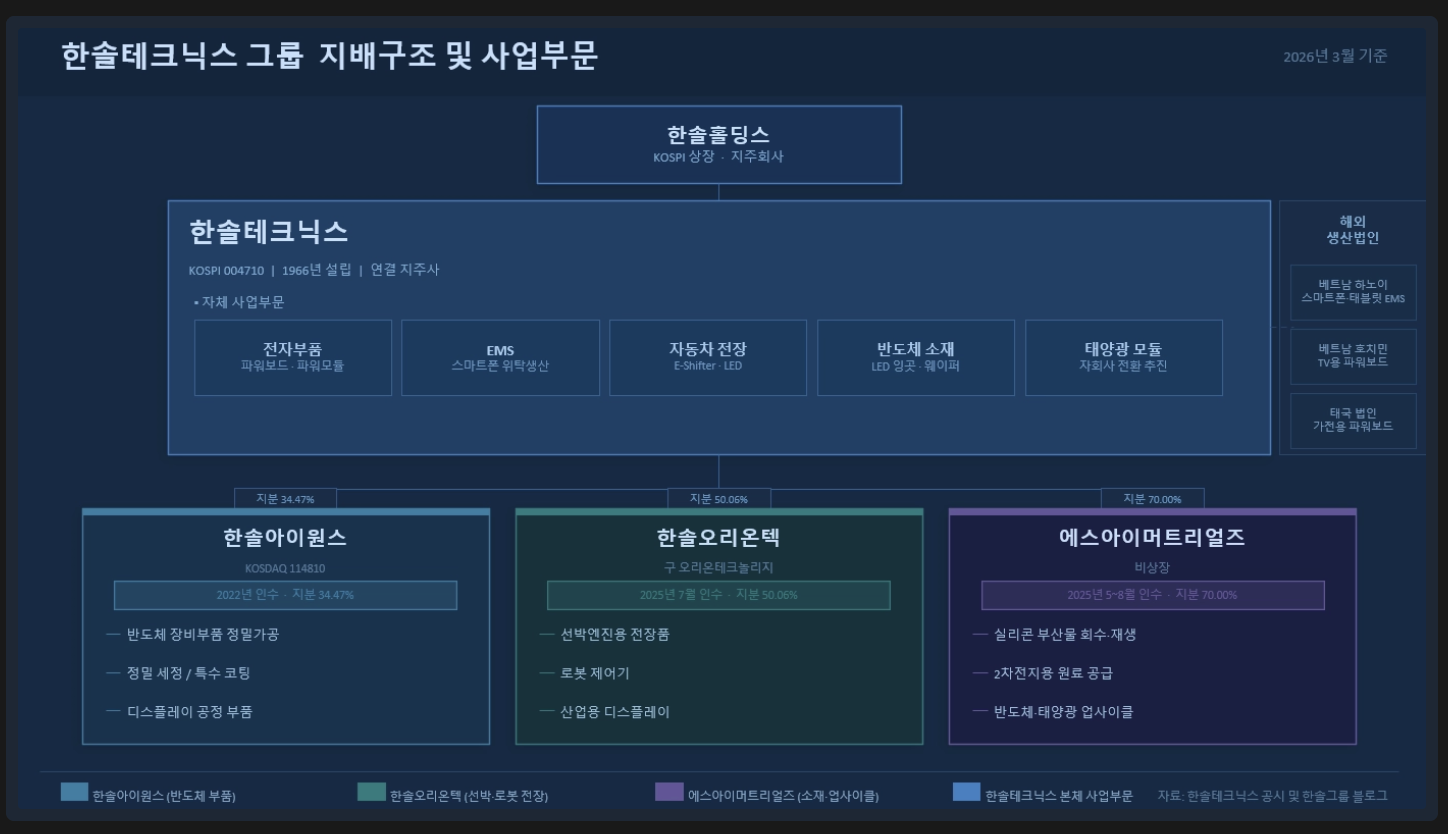Click the 한솔아이원스 card heading
1448x834 pixels.
[285, 538]
